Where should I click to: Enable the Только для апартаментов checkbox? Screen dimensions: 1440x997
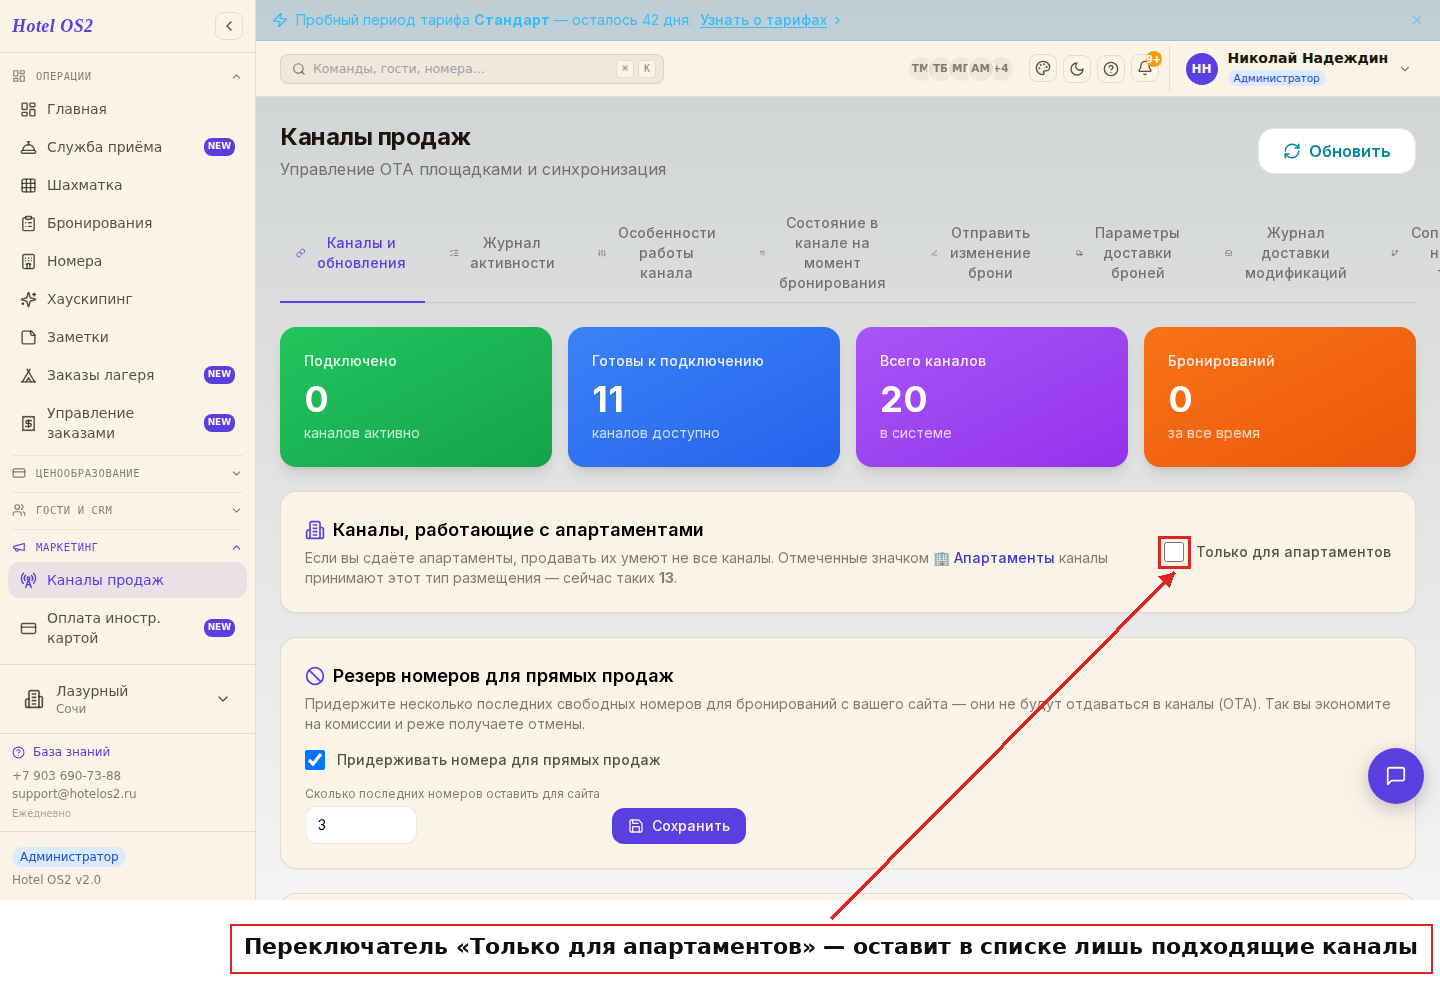click(1174, 552)
